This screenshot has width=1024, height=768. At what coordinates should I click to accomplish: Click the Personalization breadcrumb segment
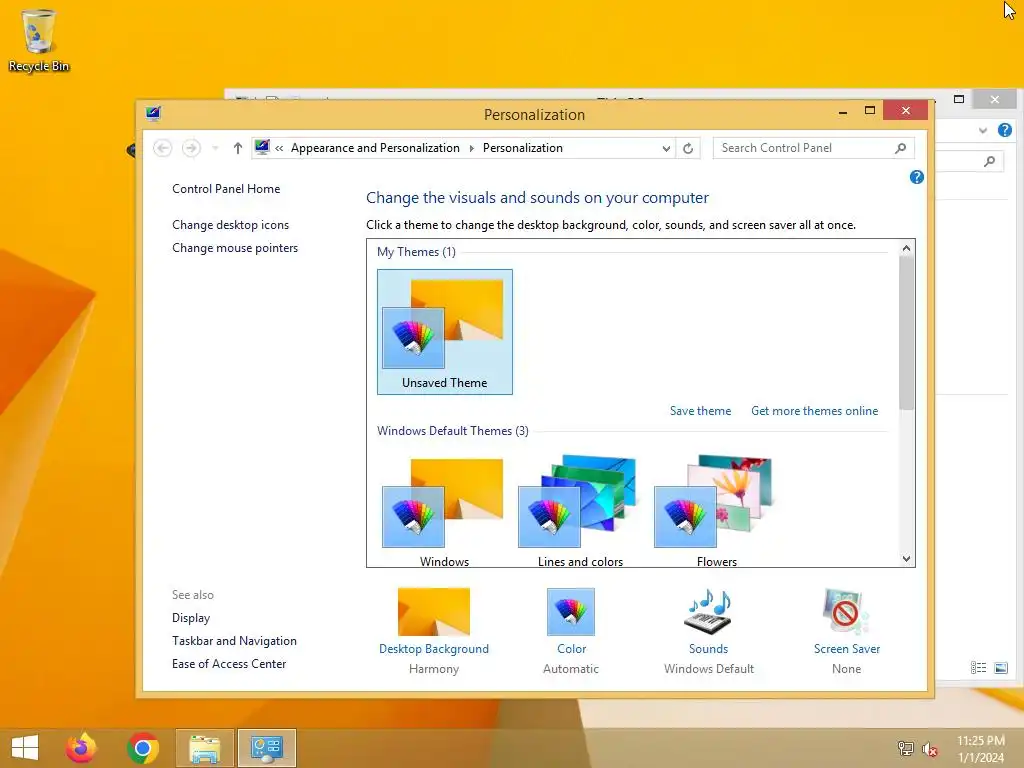(x=522, y=148)
